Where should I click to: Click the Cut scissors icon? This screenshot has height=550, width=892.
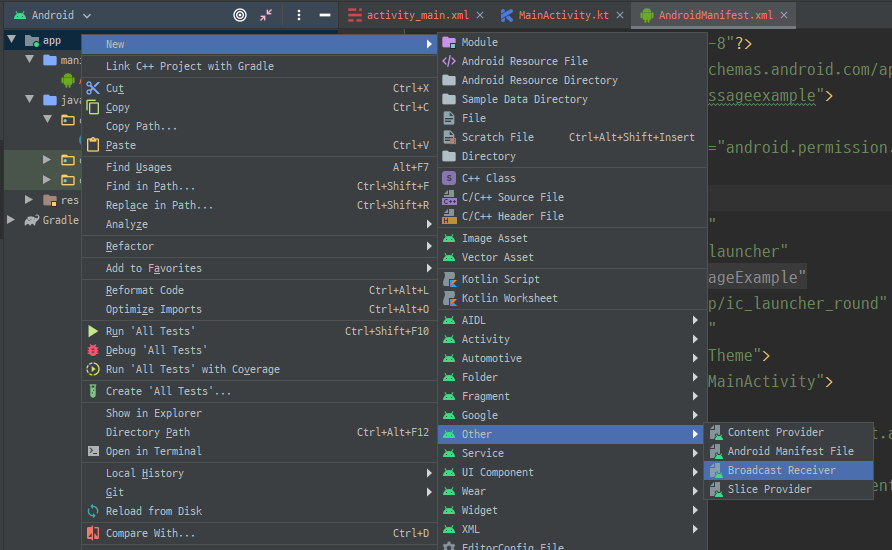[x=93, y=88]
